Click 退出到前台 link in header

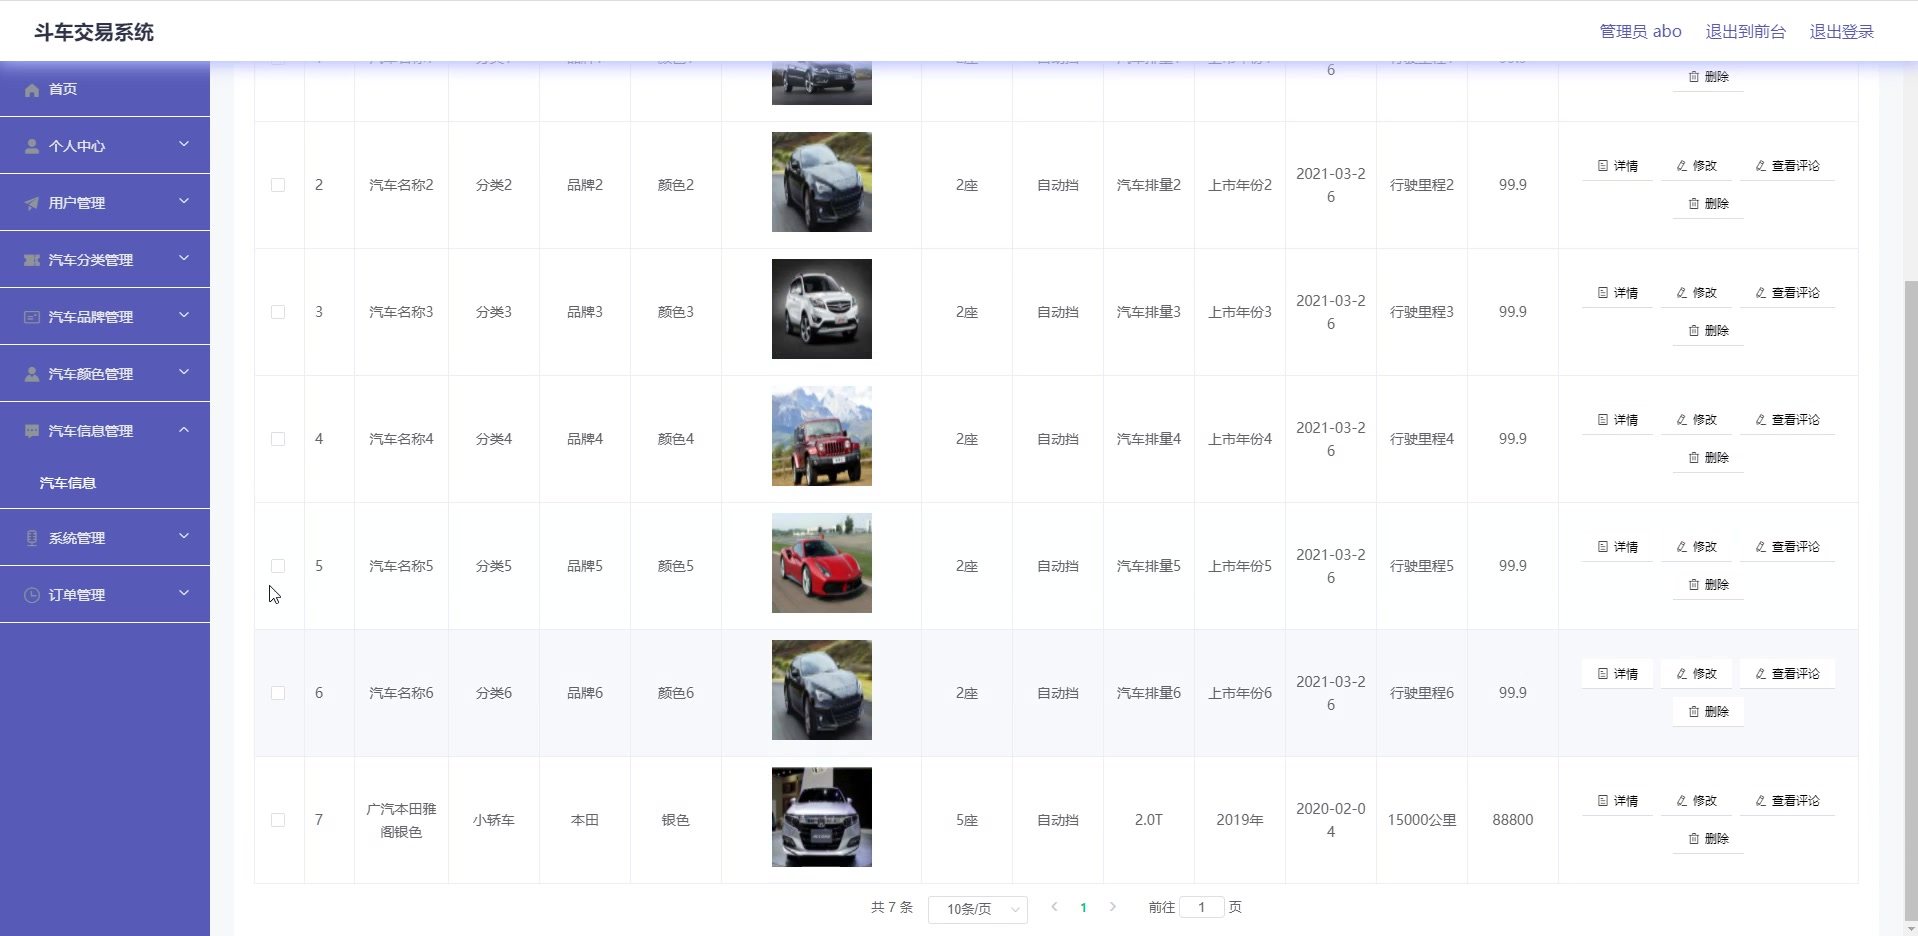click(1745, 32)
